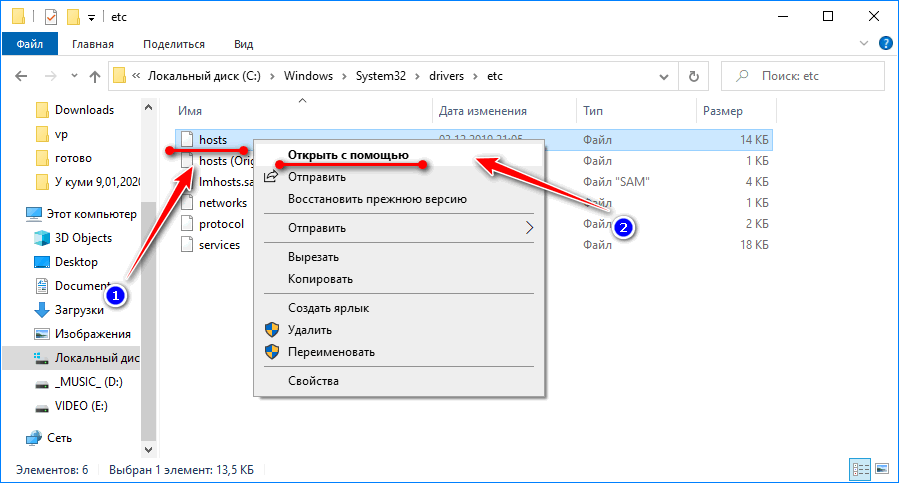Click the back navigation arrow
This screenshot has width=899, height=483.
coord(22,76)
